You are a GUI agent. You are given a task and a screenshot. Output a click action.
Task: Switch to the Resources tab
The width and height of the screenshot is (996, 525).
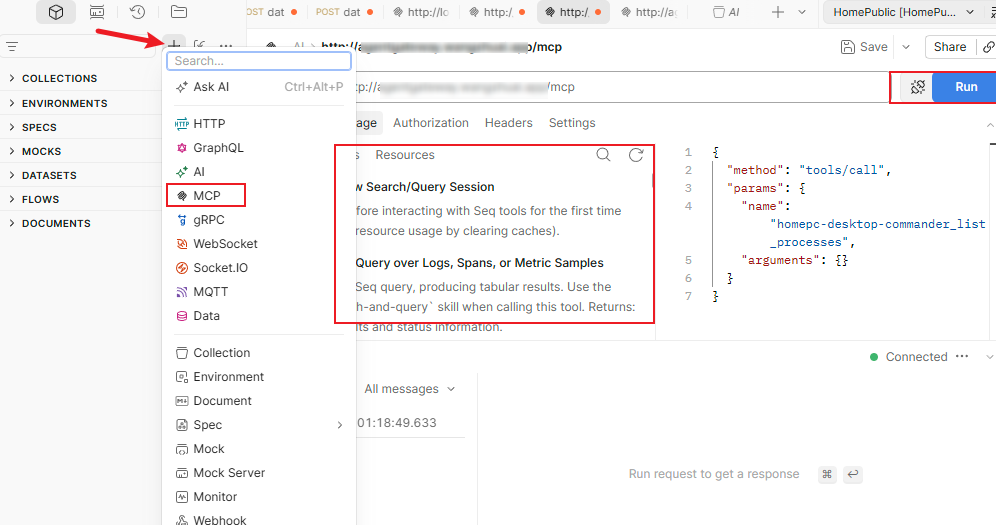coord(405,155)
